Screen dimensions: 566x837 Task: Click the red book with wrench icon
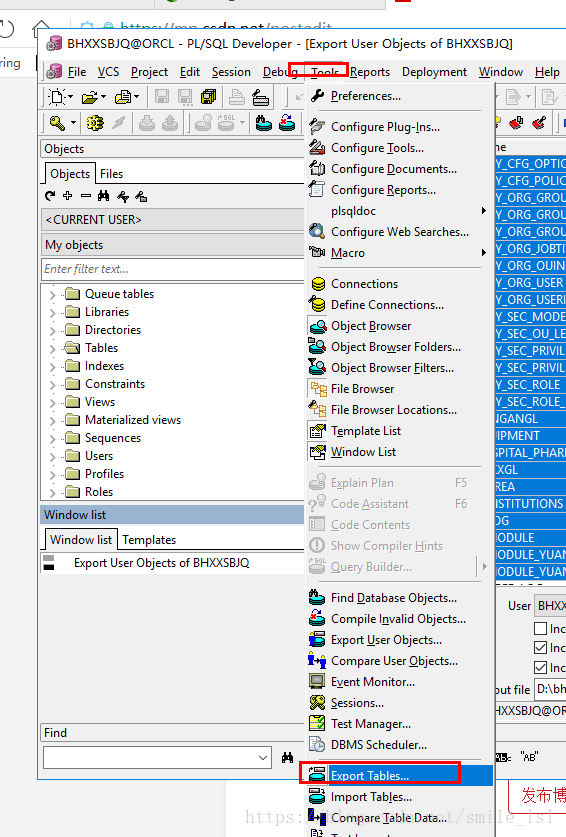pos(539,123)
